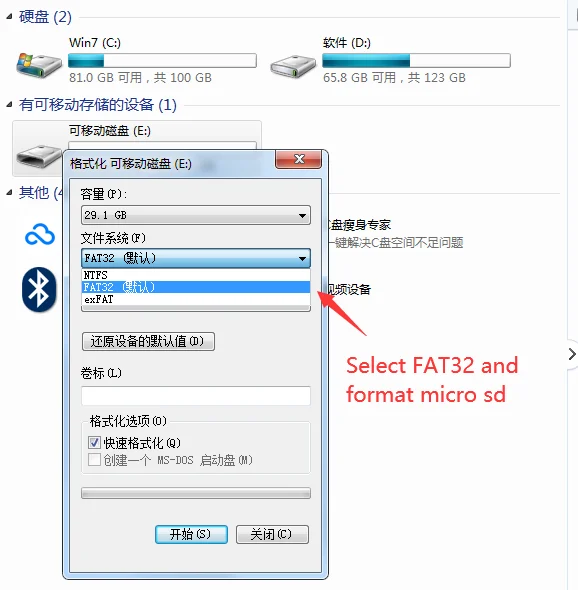Open the blue cloud drive icon
578x590 pixels.
(x=40, y=234)
